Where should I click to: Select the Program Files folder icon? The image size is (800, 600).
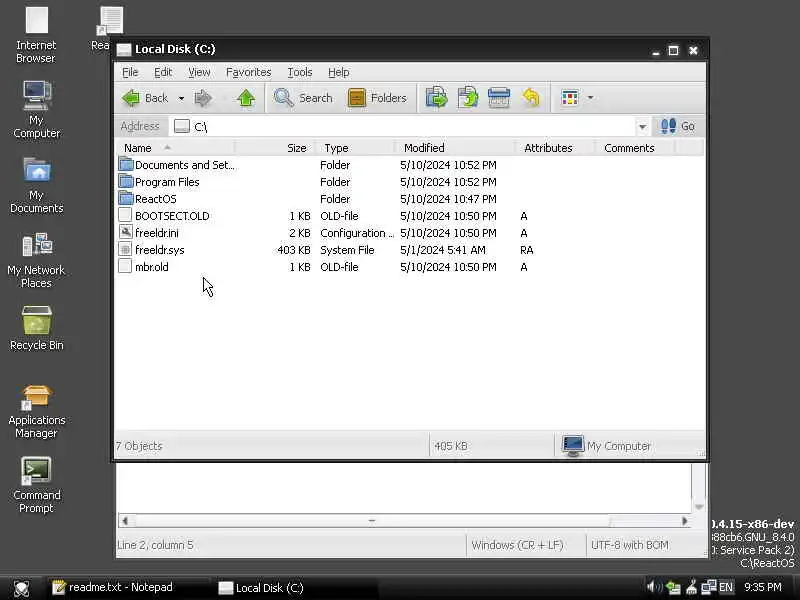(126, 182)
